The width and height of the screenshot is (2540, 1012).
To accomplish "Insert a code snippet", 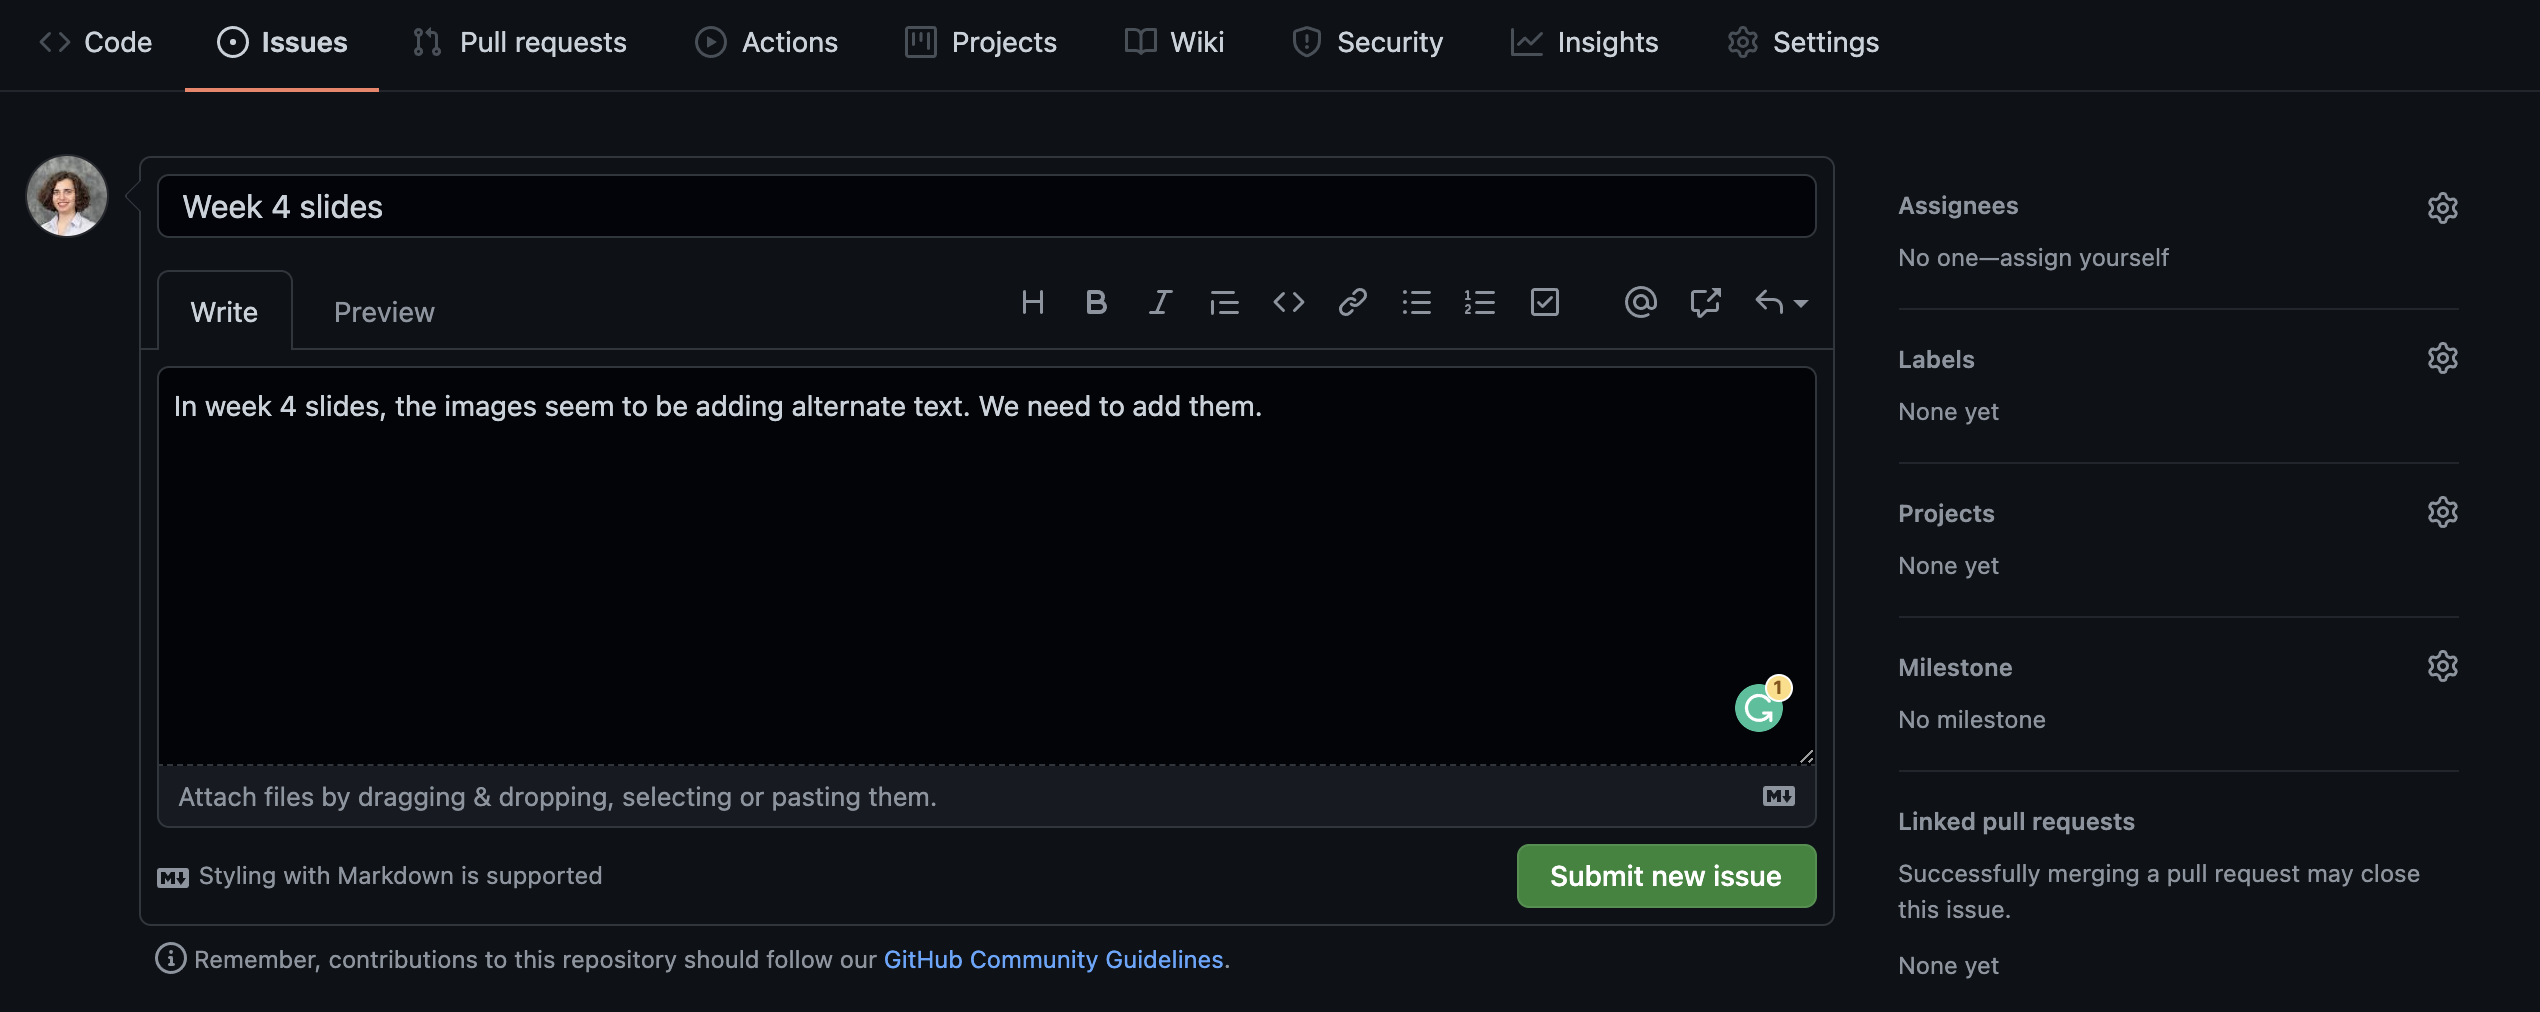I will 1289,303.
